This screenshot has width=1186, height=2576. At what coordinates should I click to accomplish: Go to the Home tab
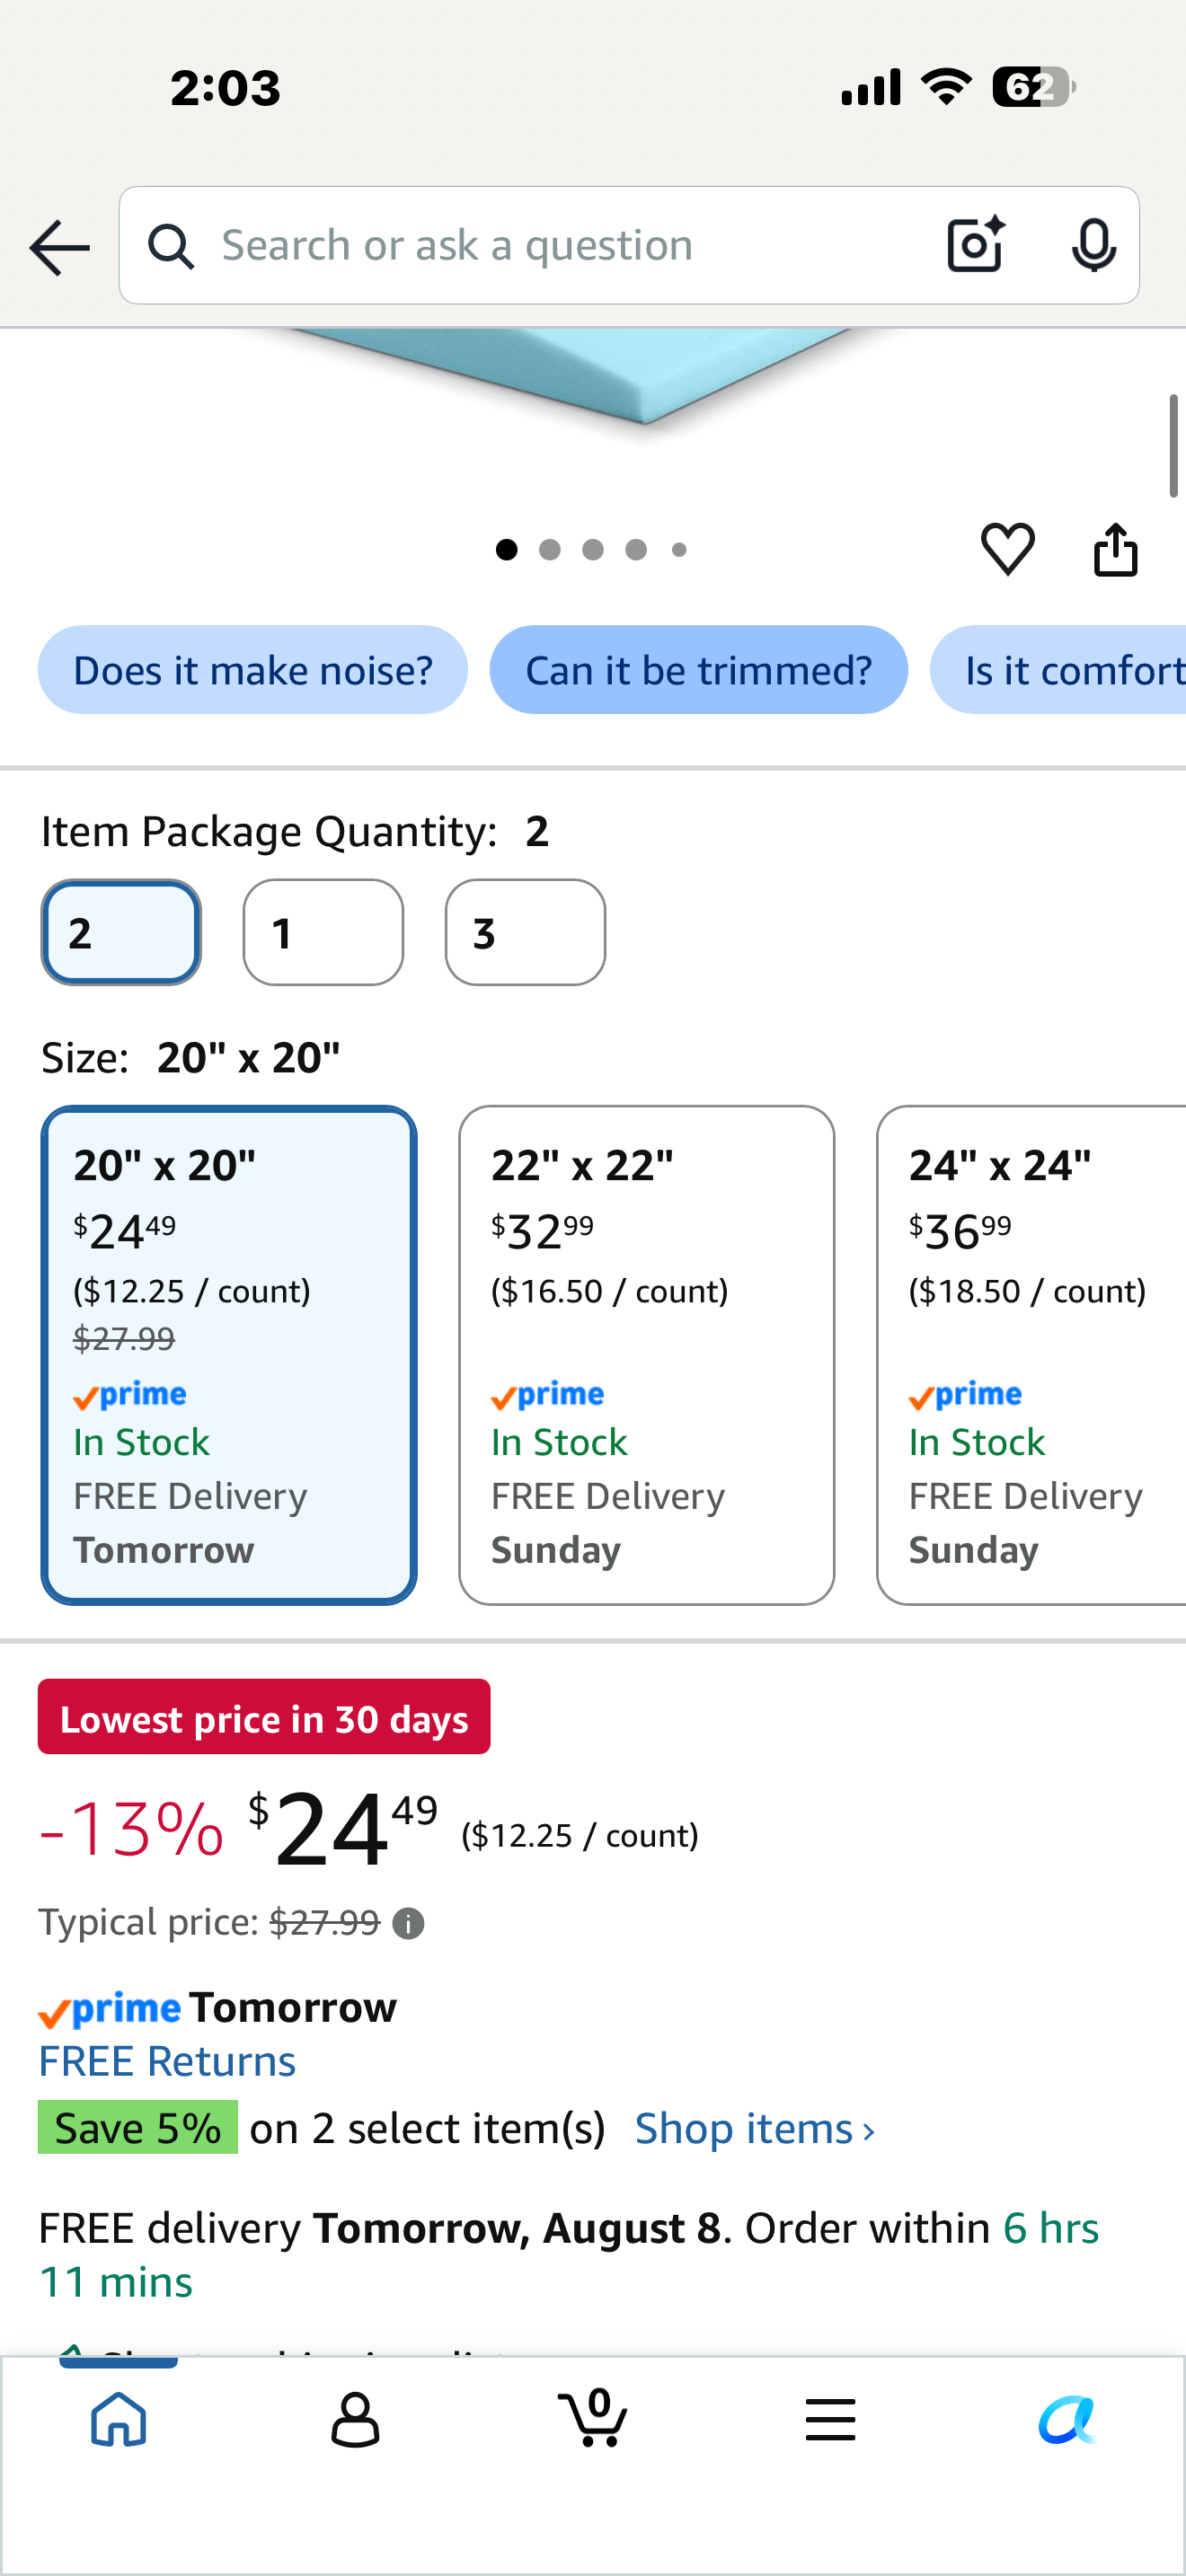click(x=119, y=2420)
